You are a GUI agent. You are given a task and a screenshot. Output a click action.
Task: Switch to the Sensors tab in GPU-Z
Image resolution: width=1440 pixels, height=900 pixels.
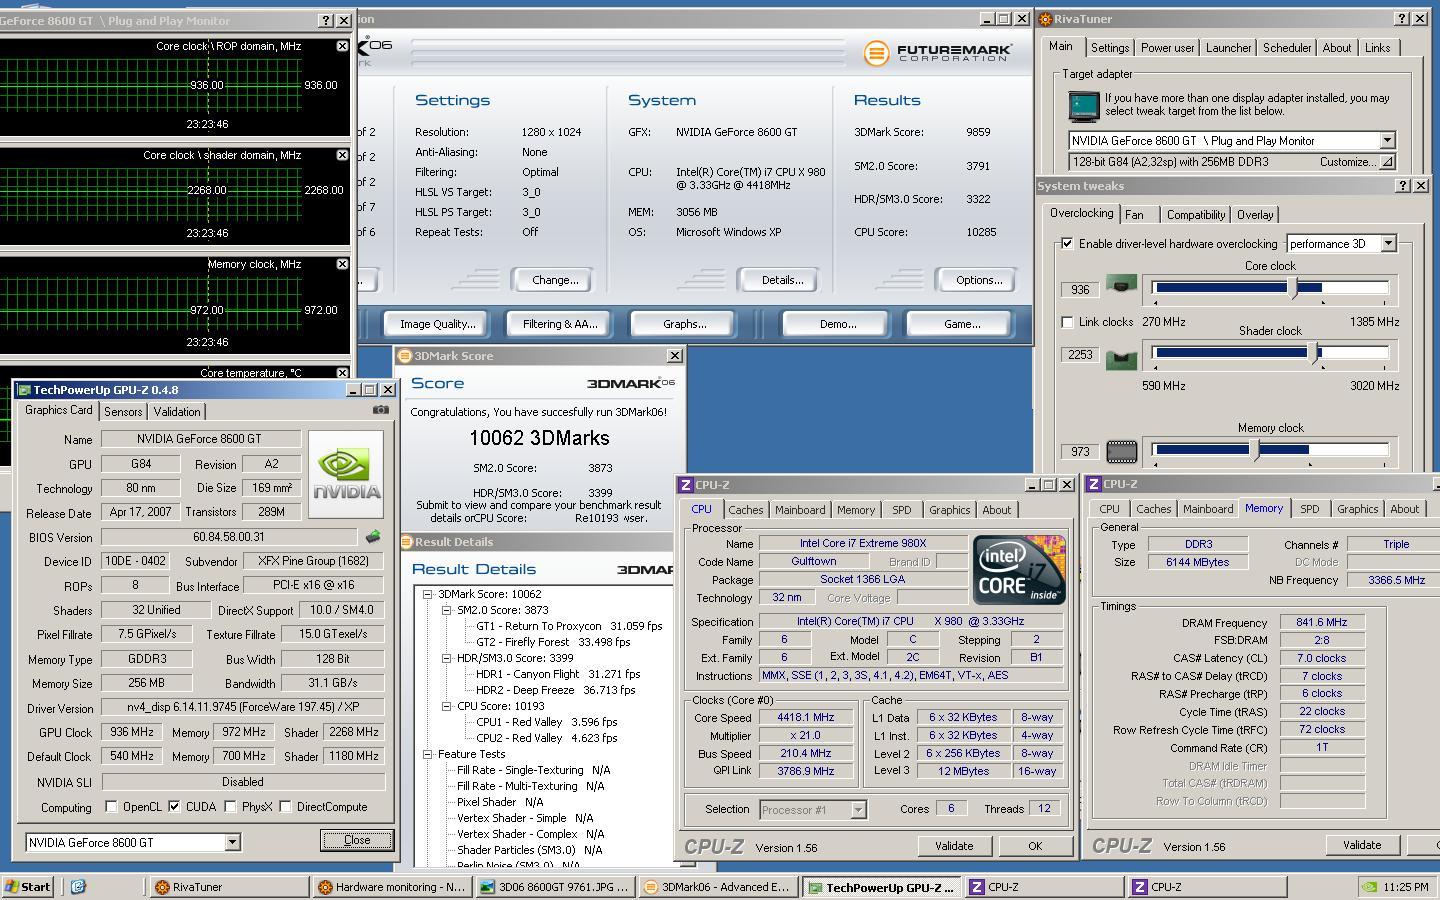click(x=123, y=411)
